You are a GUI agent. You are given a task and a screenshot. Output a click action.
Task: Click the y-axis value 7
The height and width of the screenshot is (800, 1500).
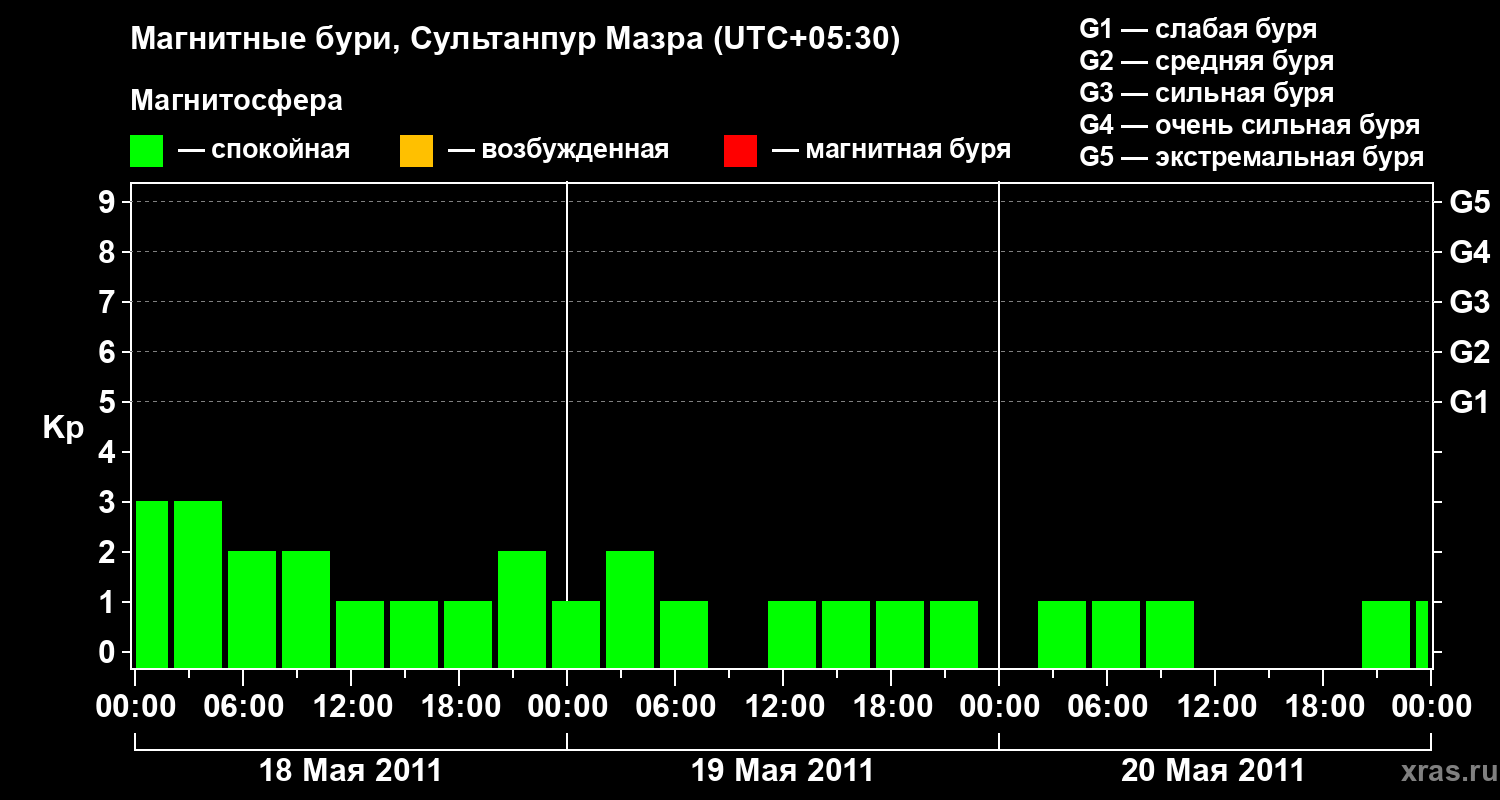click(108, 303)
